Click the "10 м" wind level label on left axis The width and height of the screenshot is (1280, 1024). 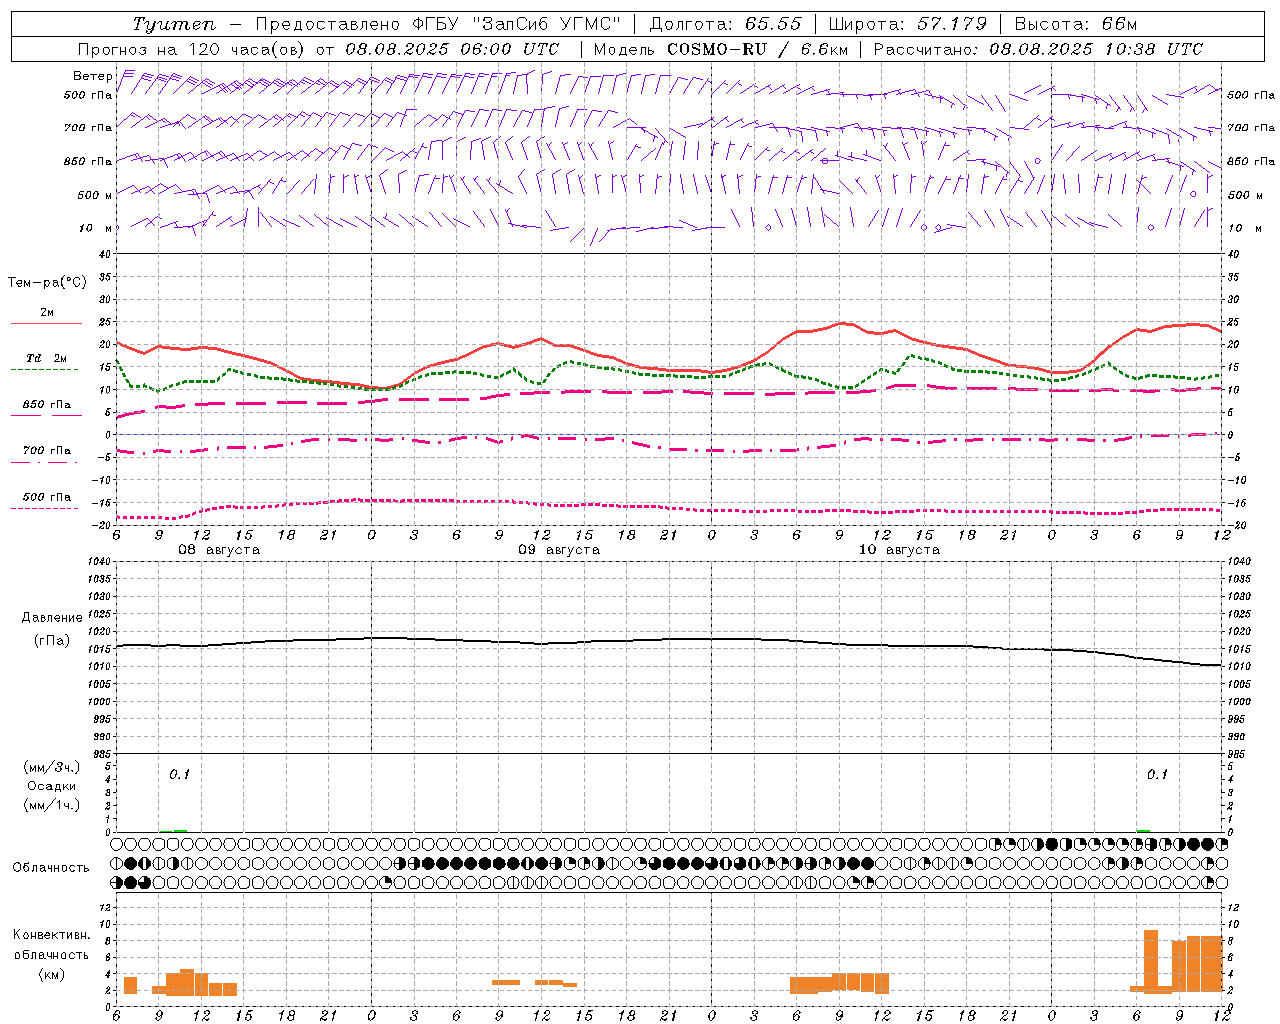95,228
